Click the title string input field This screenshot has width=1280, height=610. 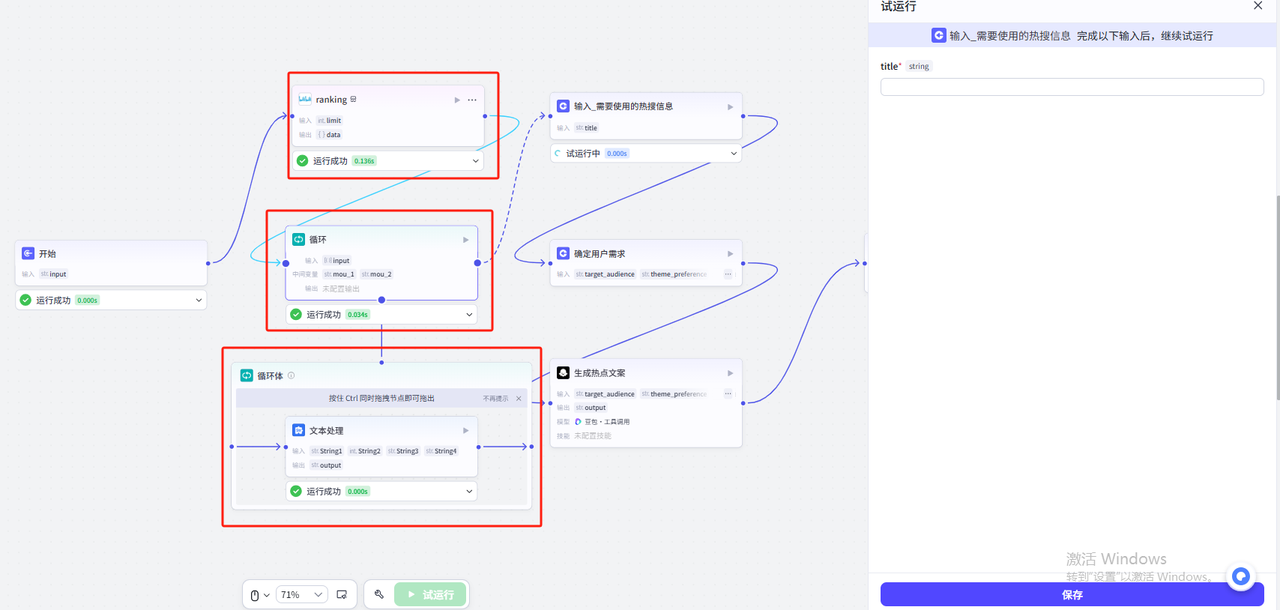[x=1072, y=87]
